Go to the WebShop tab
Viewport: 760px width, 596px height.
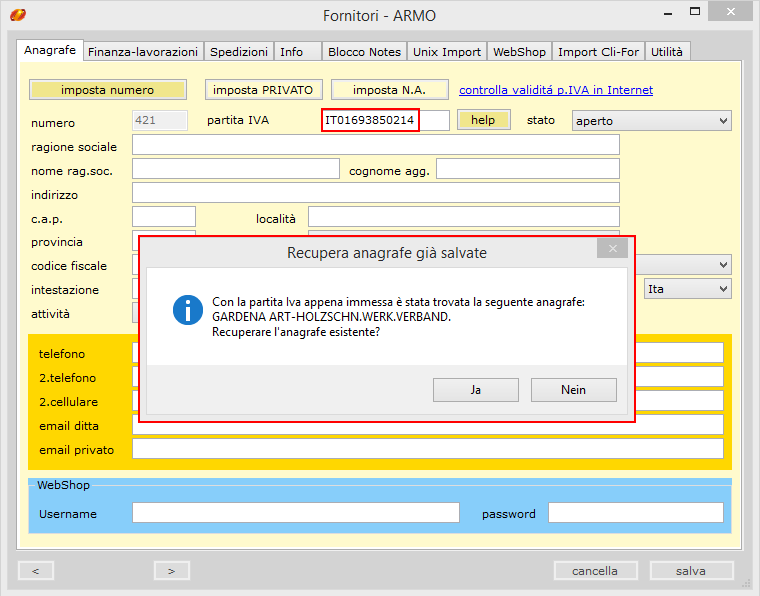(x=518, y=52)
